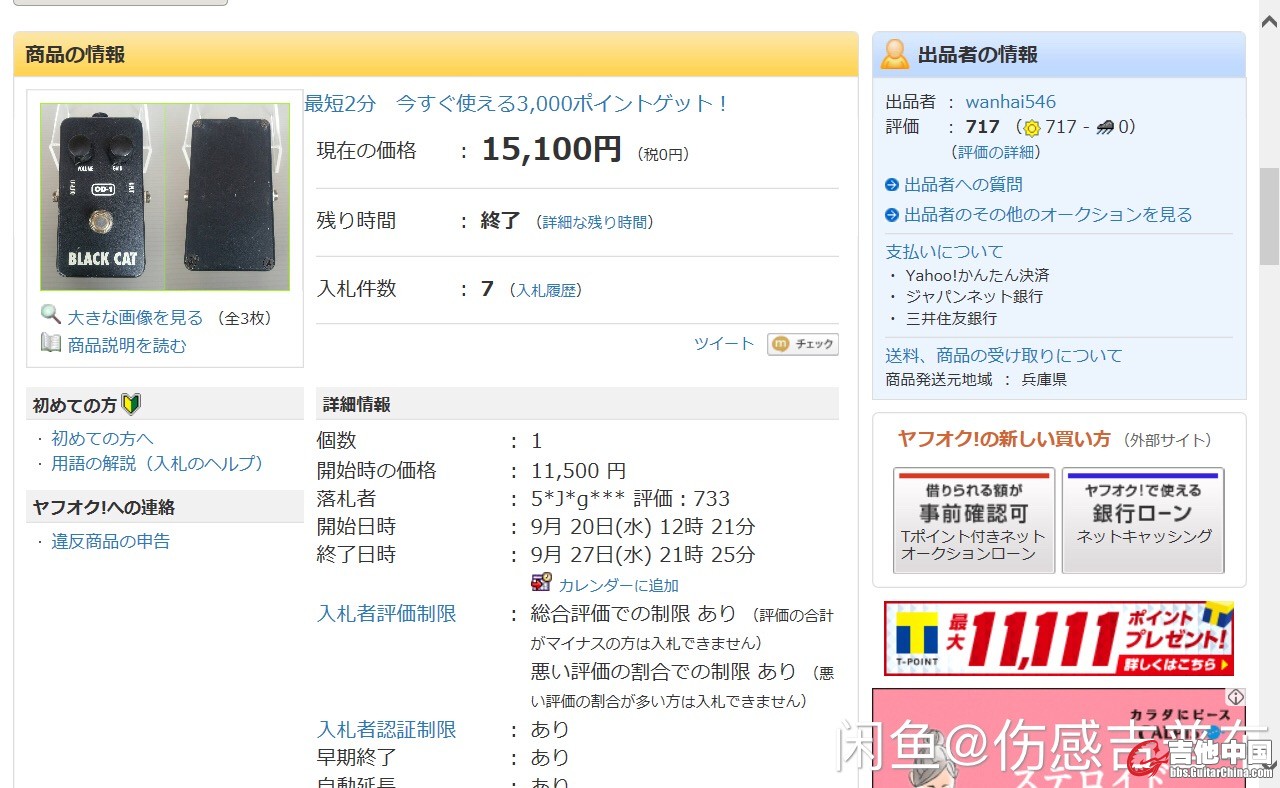
Task: Open 入札履歴 bid history link
Action: click(545, 290)
